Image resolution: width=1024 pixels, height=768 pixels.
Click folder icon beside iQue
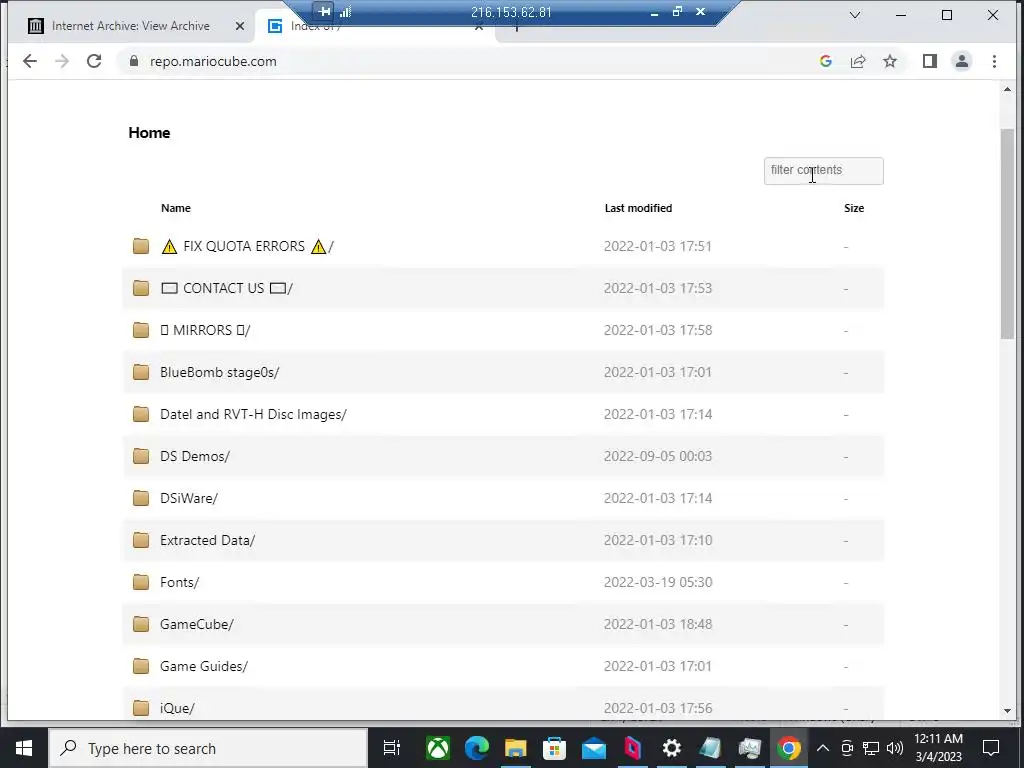(x=141, y=708)
